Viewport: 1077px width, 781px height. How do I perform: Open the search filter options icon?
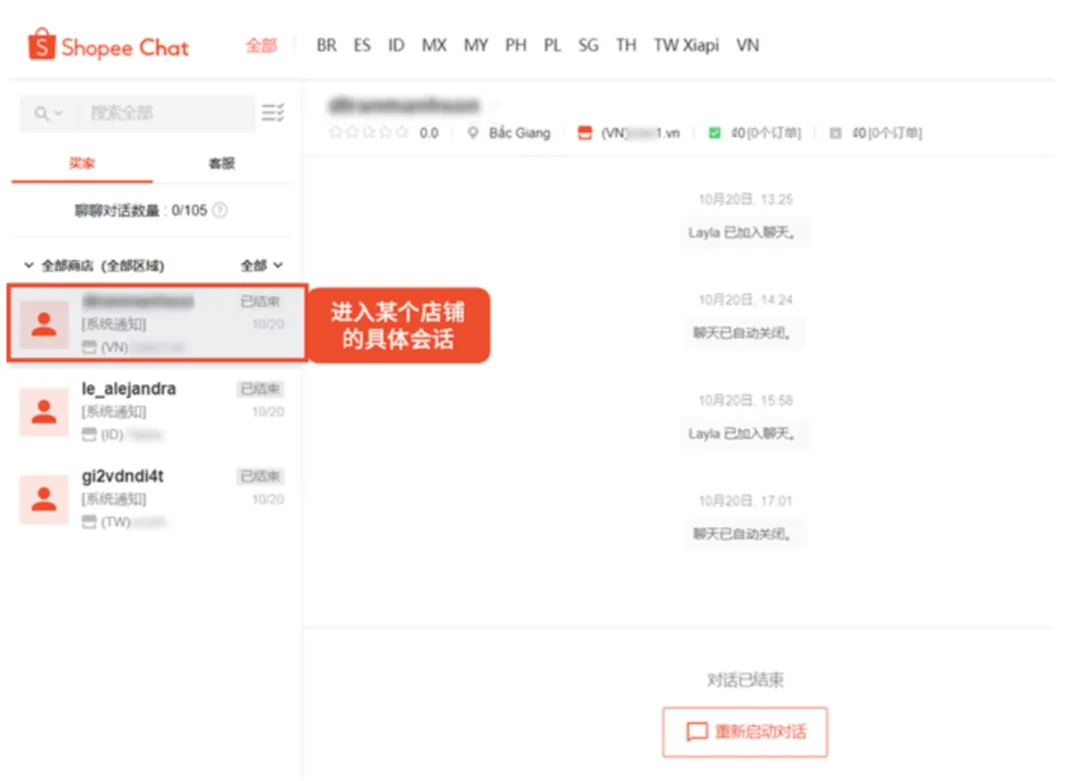coord(271,112)
